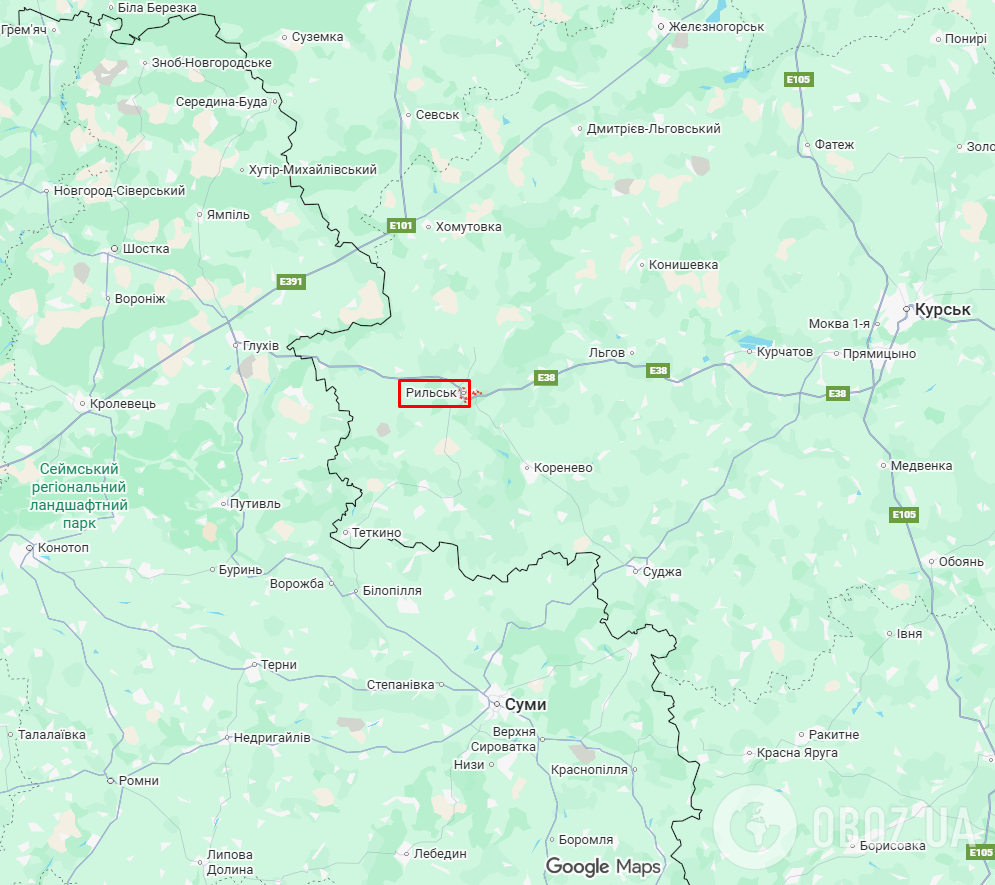Select the E105 shield below Медвенка
Screen dimensions: 995x885
pos(904,515)
